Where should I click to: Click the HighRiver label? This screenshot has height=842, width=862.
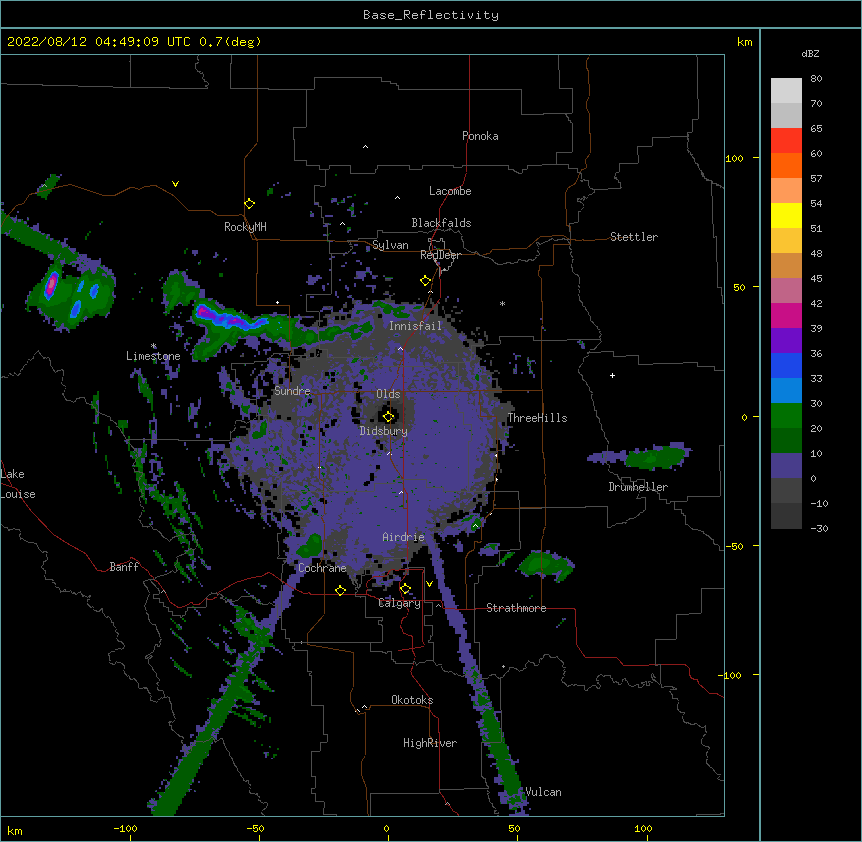430,743
